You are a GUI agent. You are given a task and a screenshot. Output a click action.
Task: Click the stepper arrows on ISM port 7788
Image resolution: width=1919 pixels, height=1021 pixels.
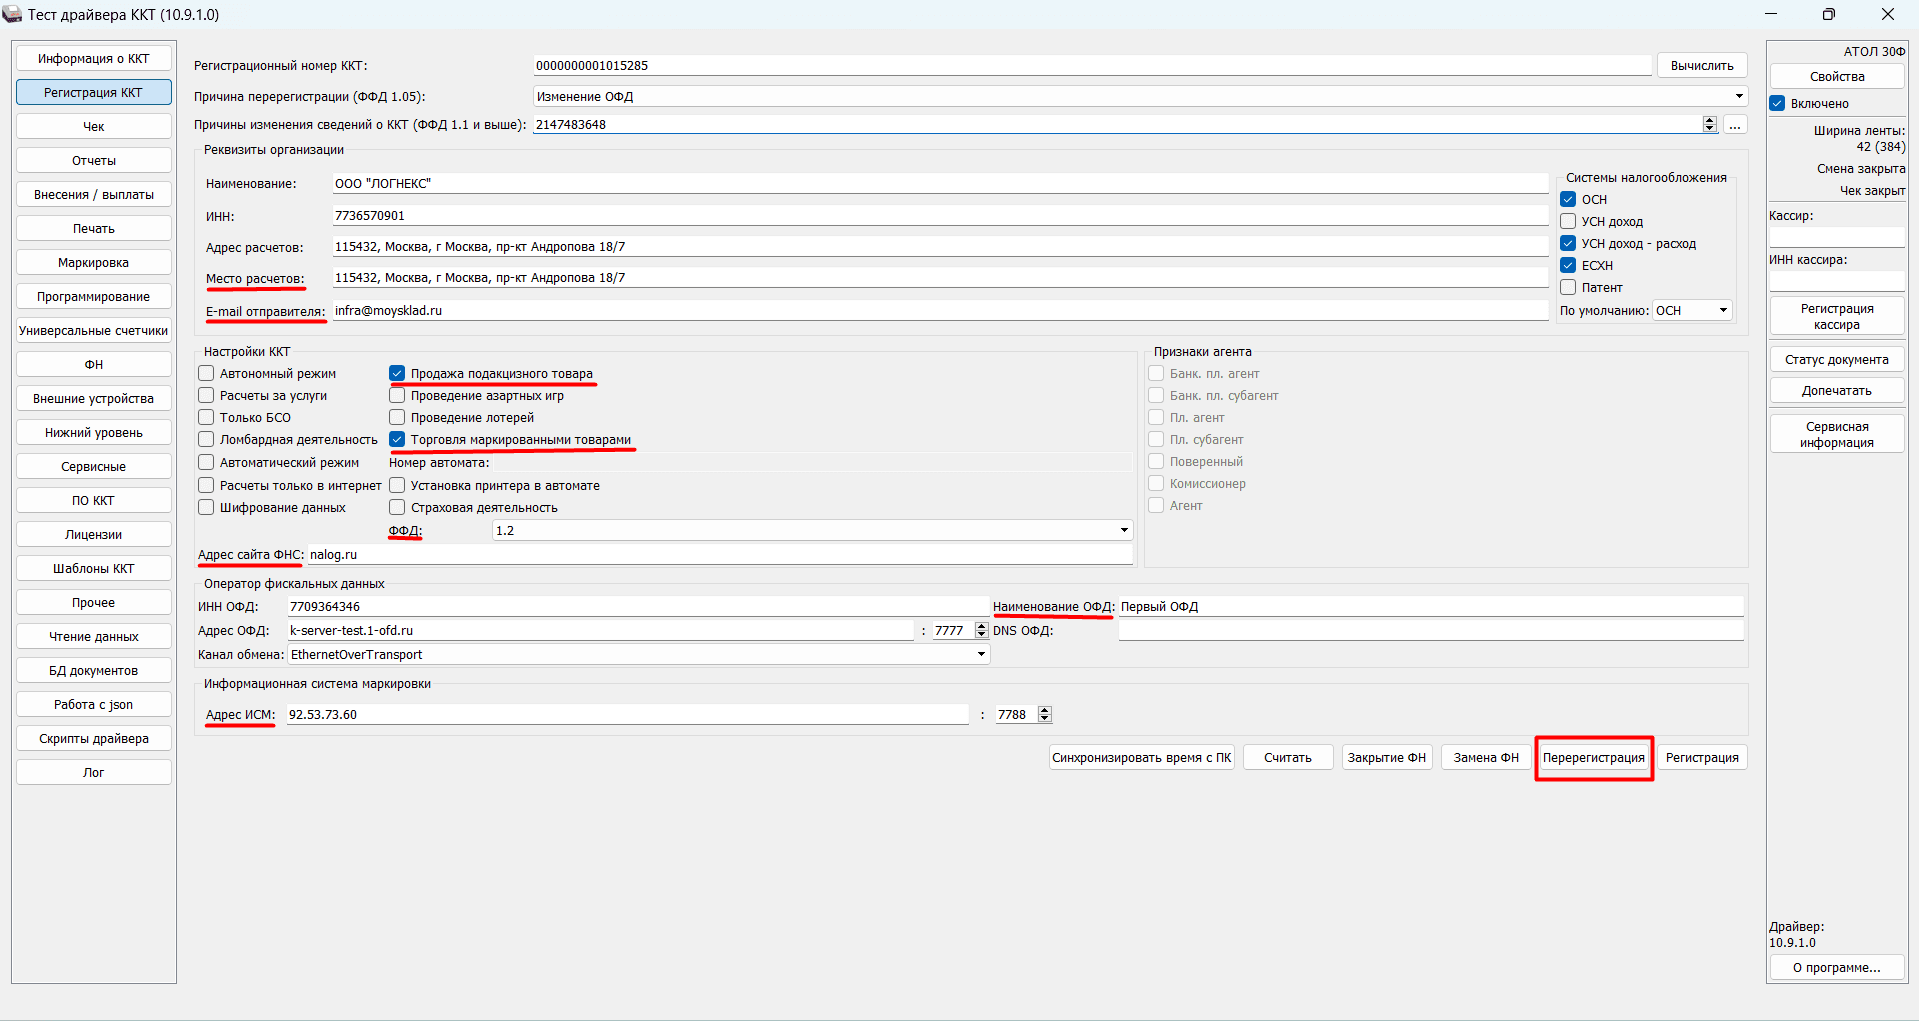(1045, 714)
